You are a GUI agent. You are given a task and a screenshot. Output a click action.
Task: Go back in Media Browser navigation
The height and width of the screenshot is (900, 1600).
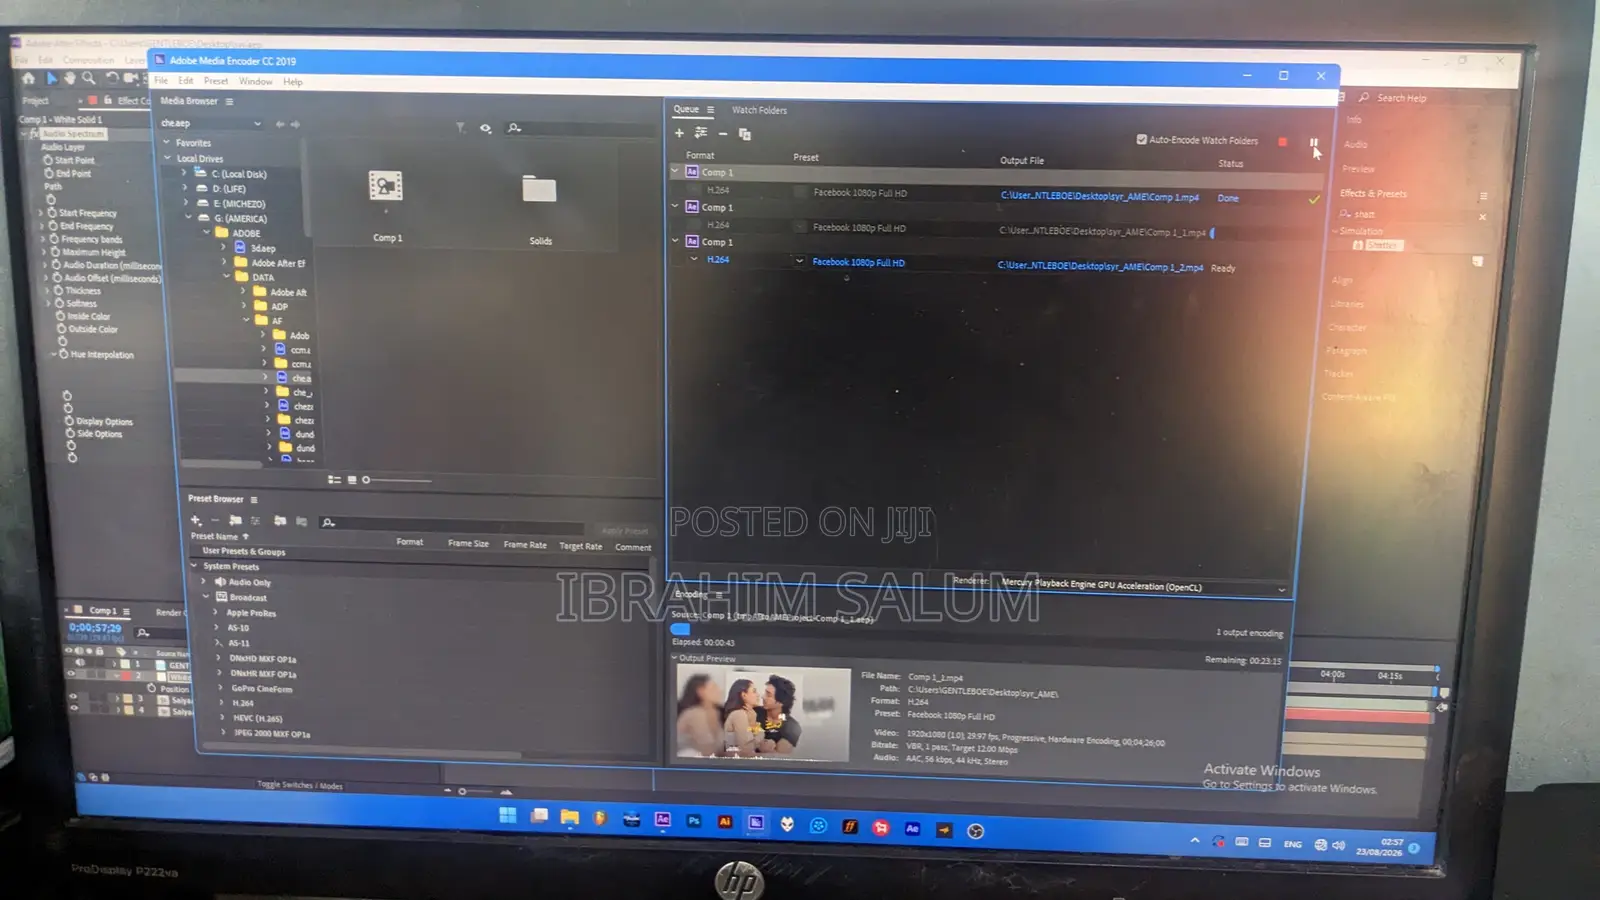(280, 124)
